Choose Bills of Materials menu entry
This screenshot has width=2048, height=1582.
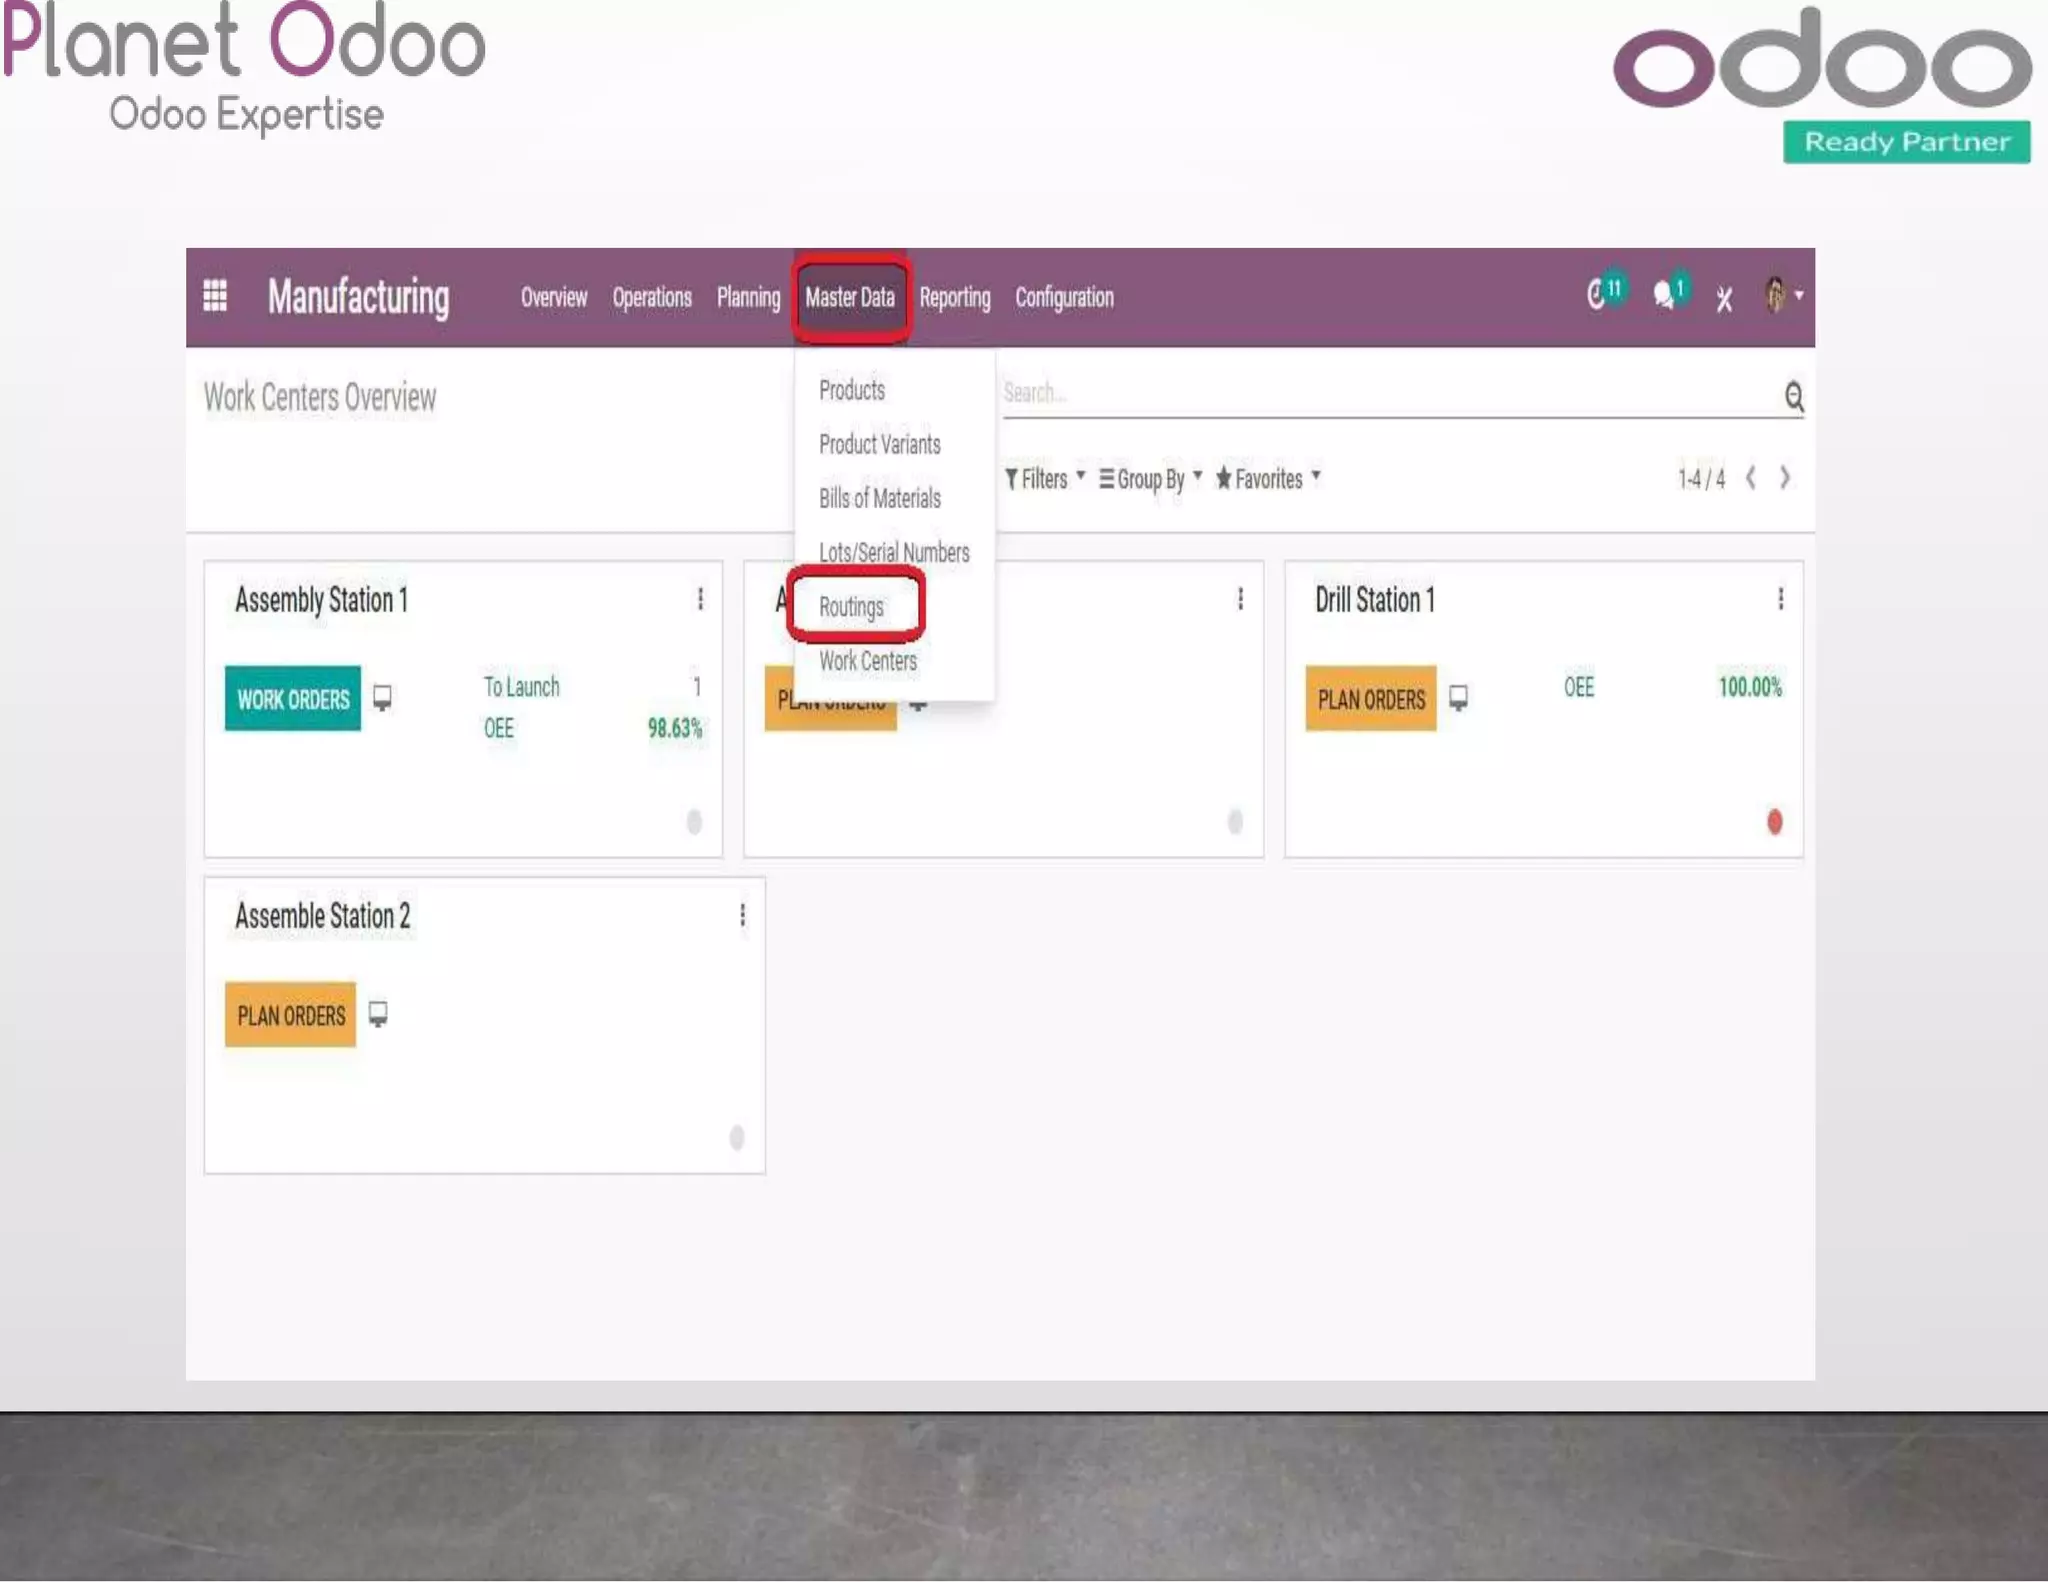879,498
